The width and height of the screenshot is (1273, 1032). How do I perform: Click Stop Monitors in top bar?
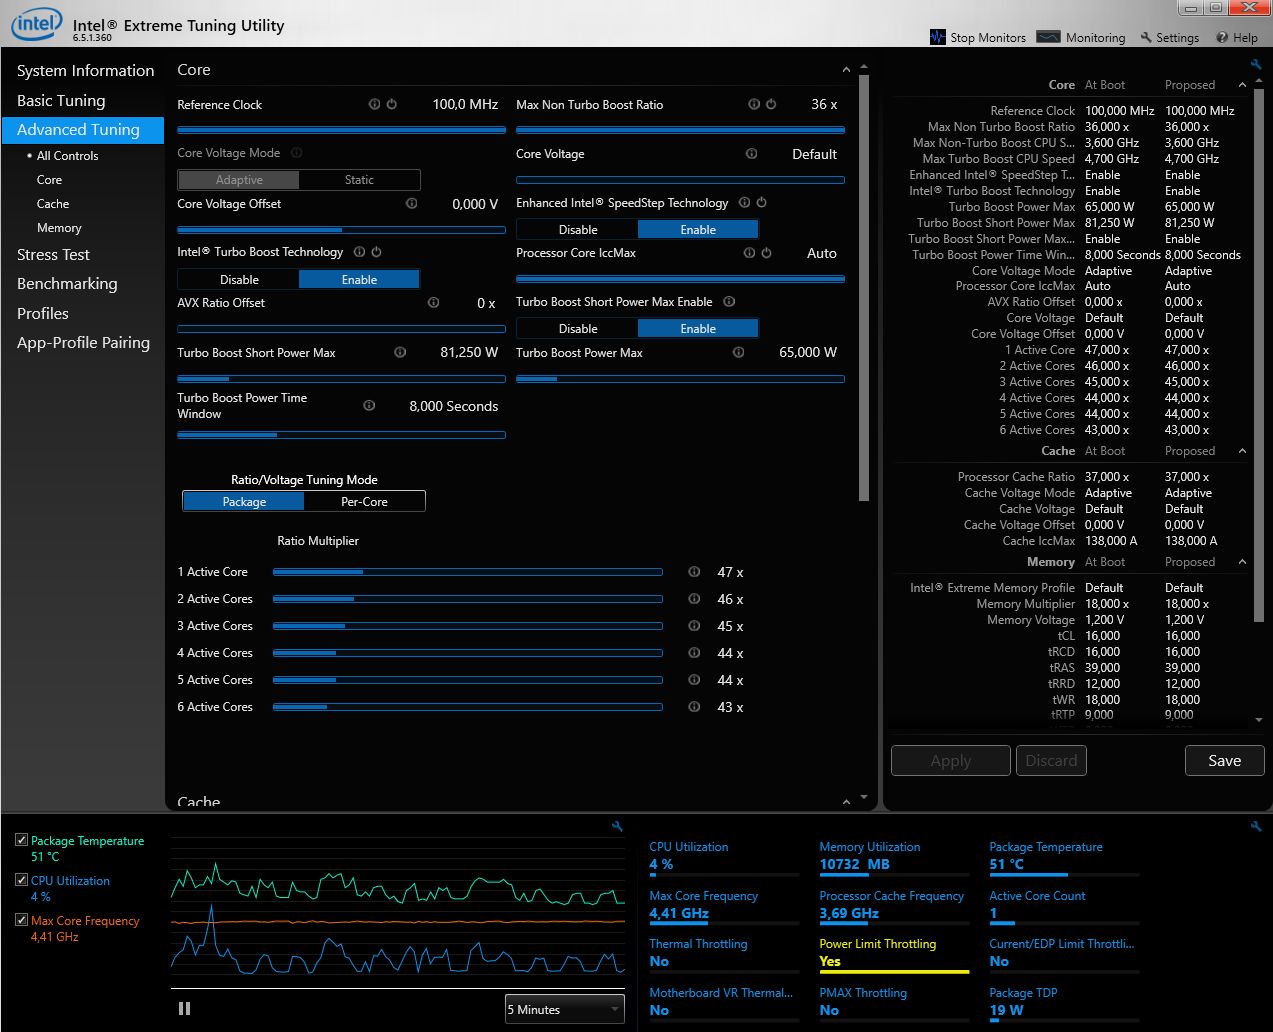click(978, 37)
